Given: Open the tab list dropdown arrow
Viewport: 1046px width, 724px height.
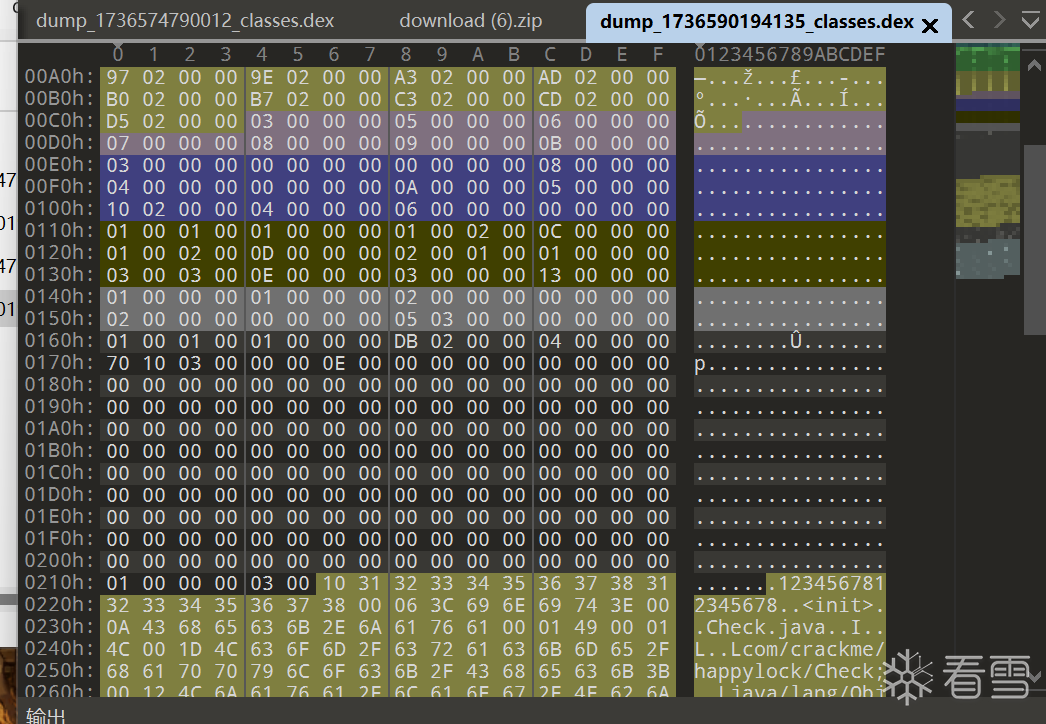Looking at the screenshot, I should tap(1030, 20).
